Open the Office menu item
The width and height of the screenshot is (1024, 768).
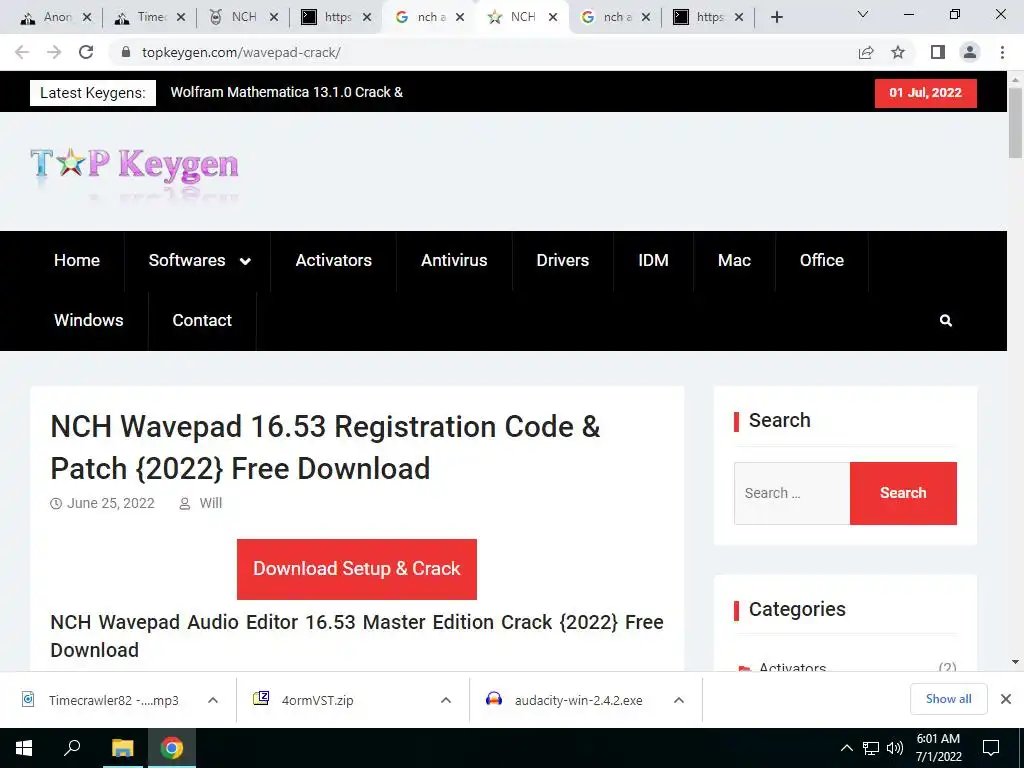(822, 261)
